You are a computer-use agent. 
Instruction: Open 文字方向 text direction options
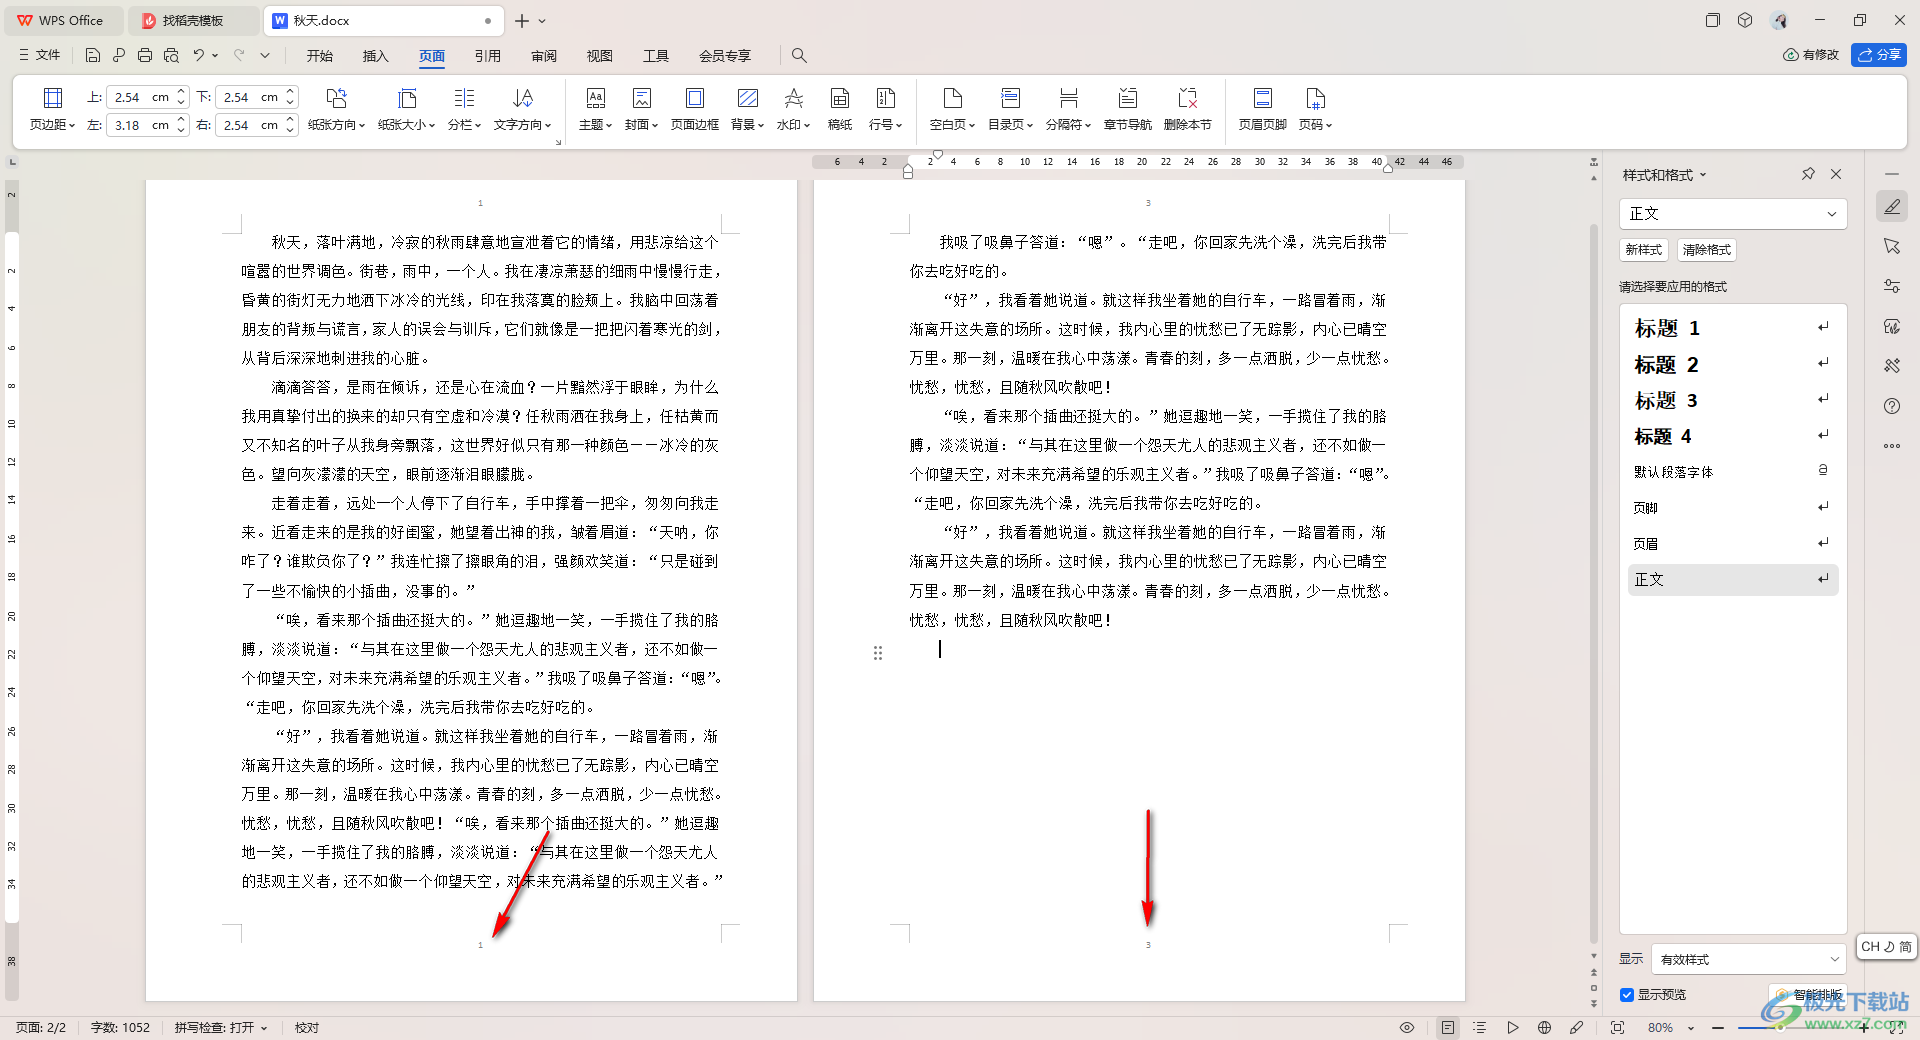[x=522, y=109]
